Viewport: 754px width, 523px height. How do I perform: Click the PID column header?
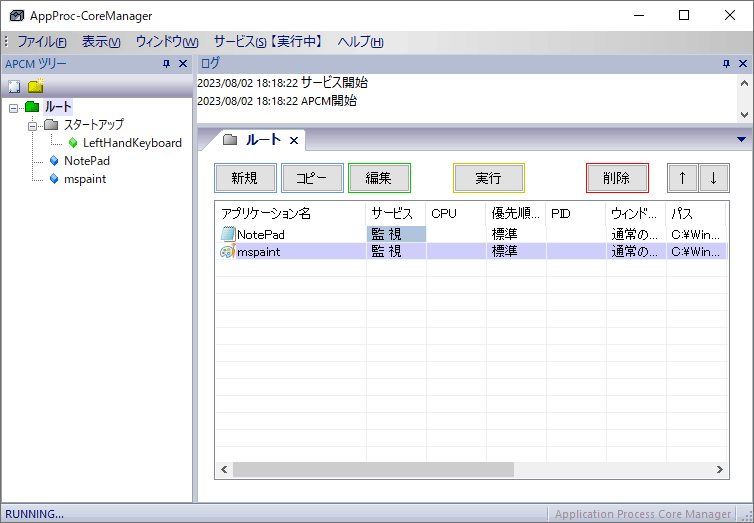[576, 213]
